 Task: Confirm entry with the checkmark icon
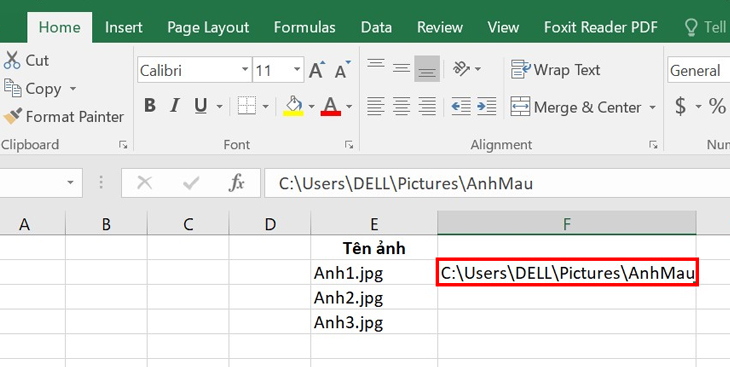[x=191, y=184]
